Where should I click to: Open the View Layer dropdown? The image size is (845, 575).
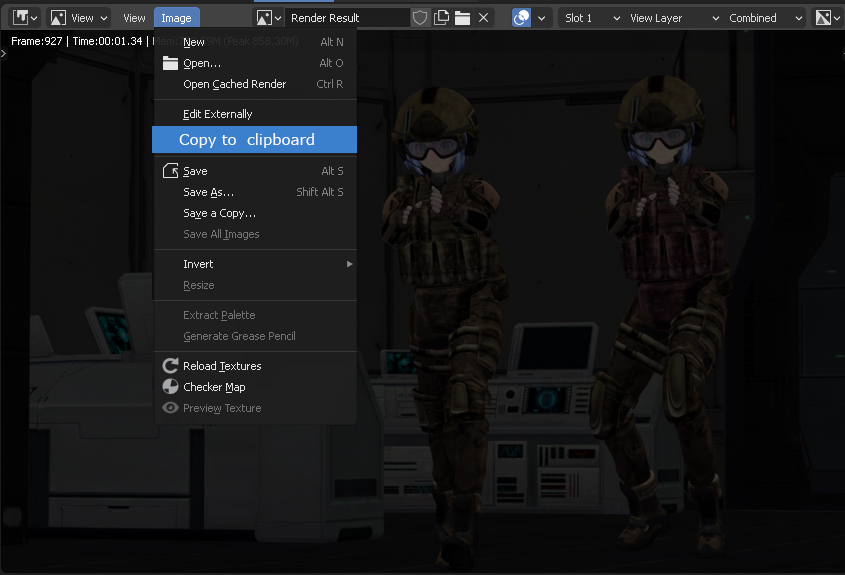click(674, 18)
